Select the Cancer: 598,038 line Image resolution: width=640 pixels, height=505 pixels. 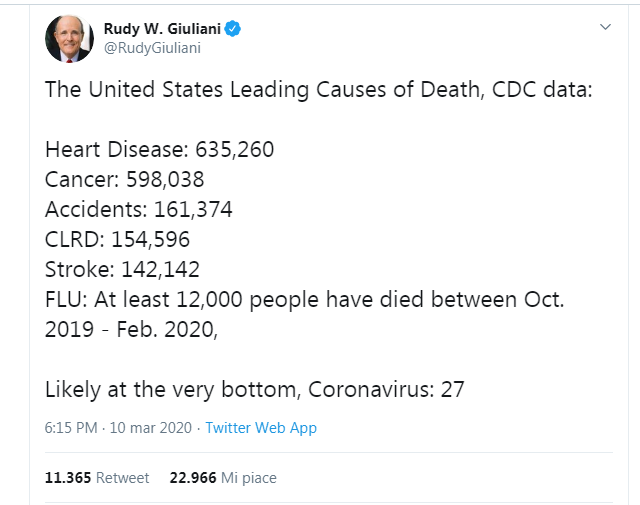(124, 180)
